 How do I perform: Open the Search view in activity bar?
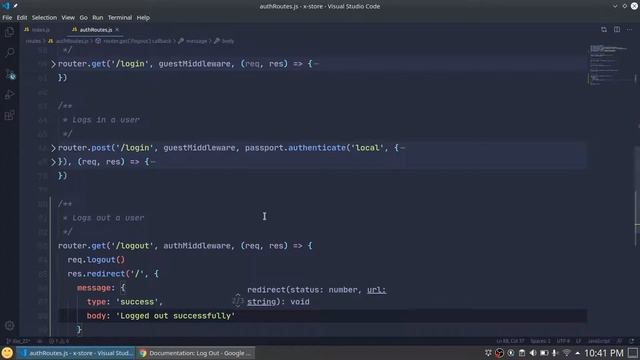click(9, 53)
